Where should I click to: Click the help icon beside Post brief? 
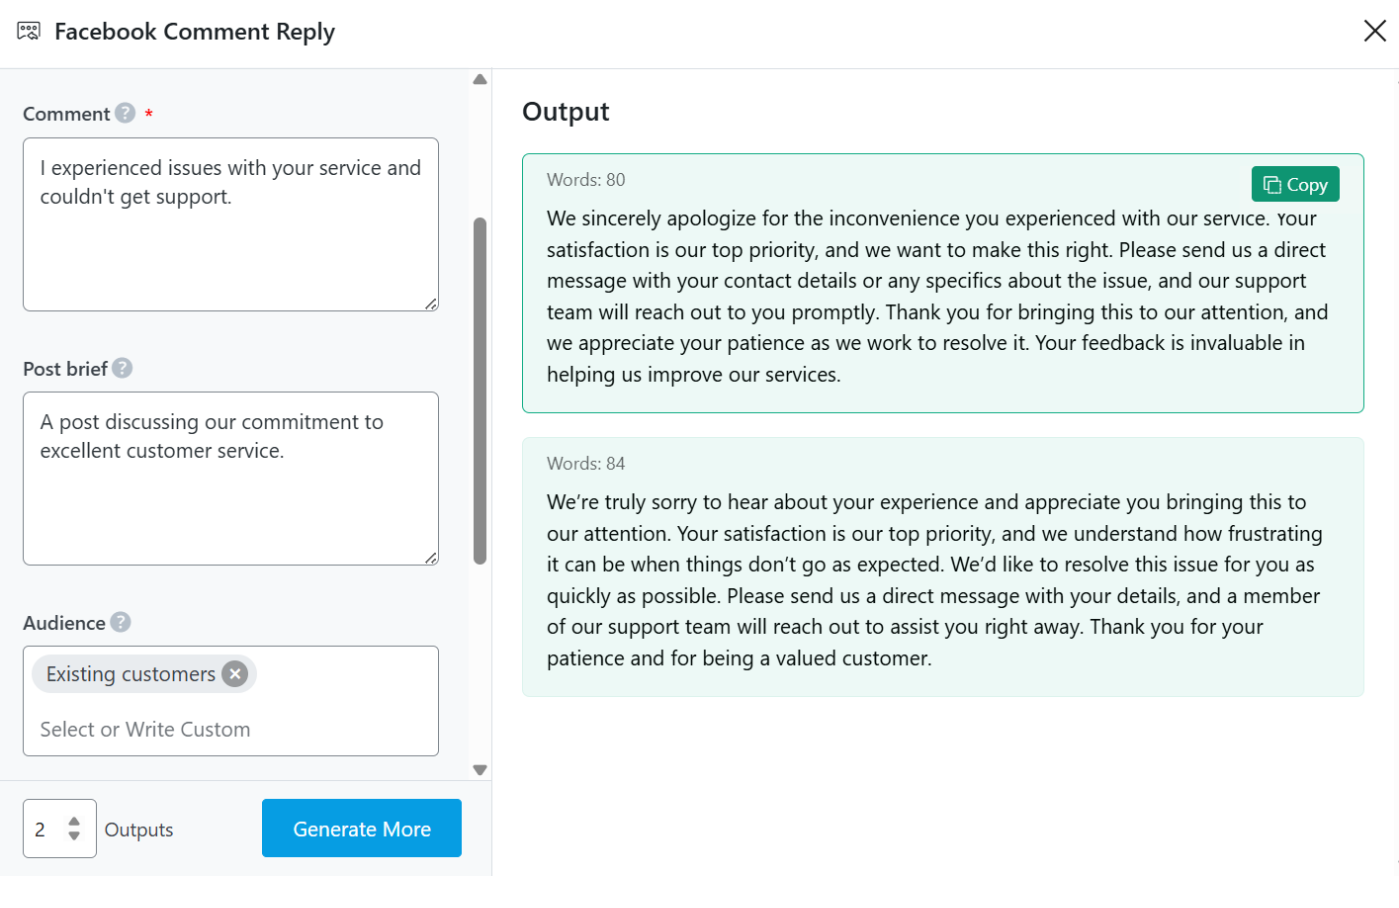(122, 368)
